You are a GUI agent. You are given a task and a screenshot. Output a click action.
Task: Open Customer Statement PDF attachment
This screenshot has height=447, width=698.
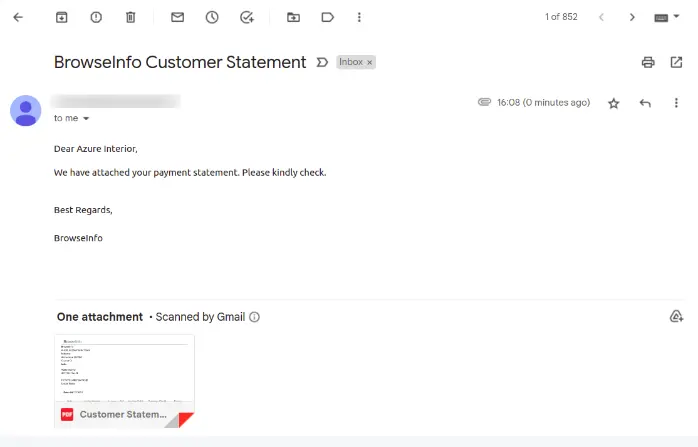[125, 381]
